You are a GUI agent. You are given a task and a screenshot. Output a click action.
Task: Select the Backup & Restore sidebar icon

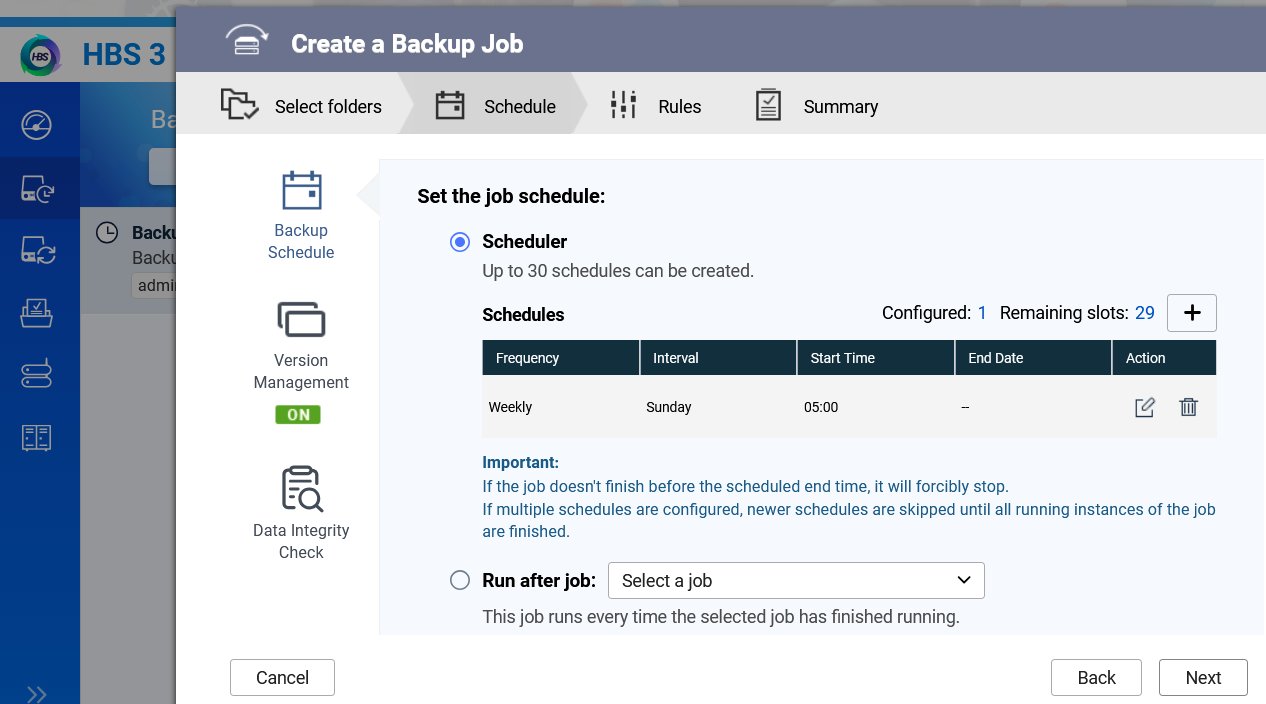tap(37, 187)
